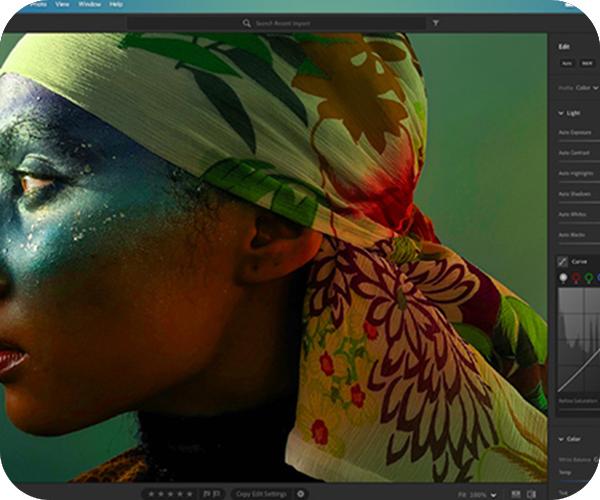Open the gear icon beside Copy Edit Settings
Viewport: 600px width, 500px height.
(300, 494)
